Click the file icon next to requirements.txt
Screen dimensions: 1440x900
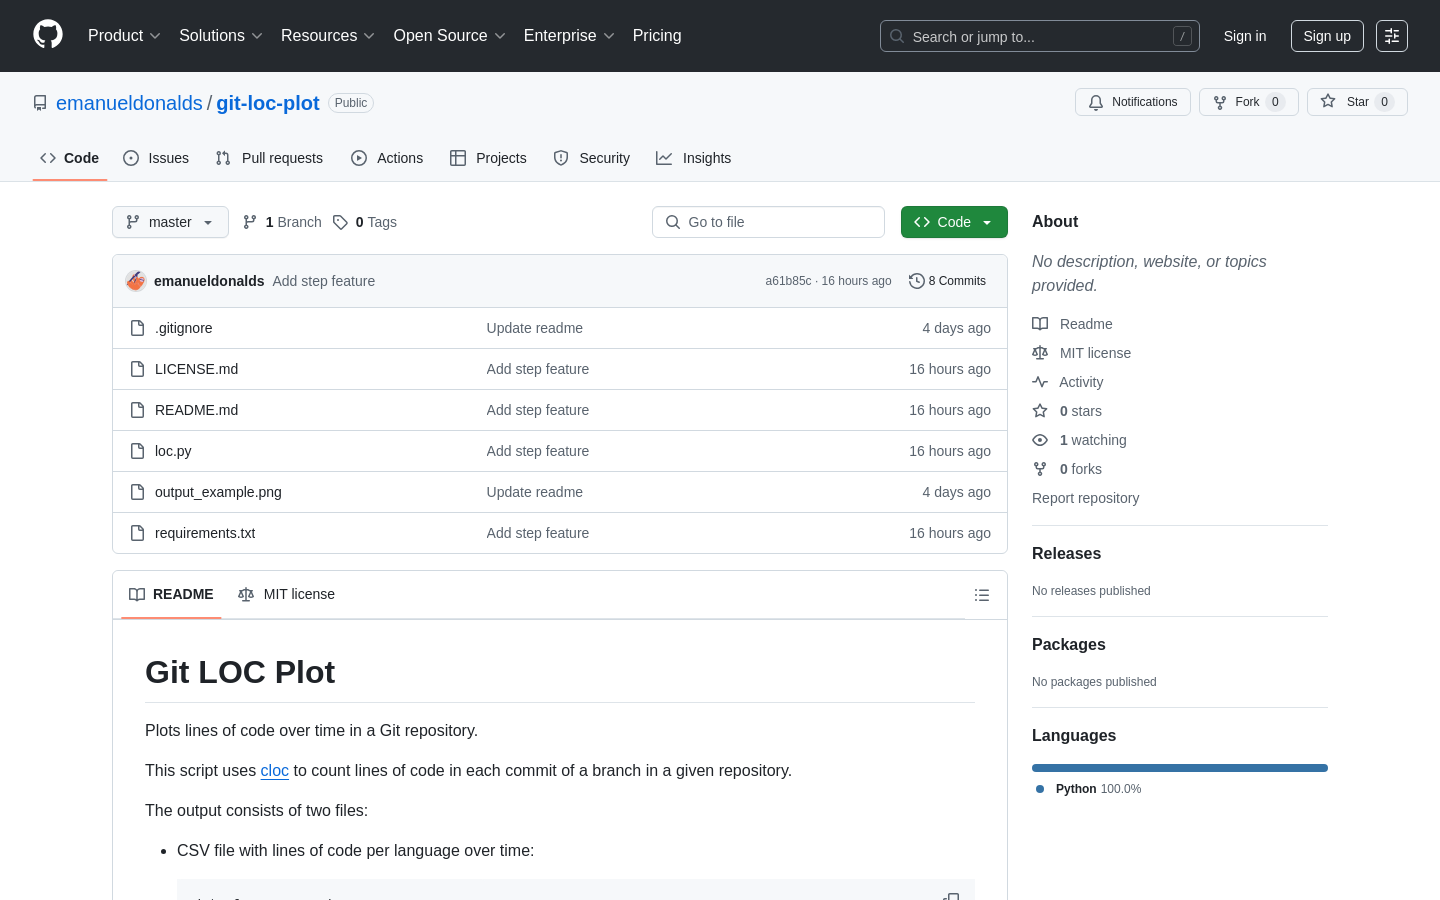pos(138,533)
